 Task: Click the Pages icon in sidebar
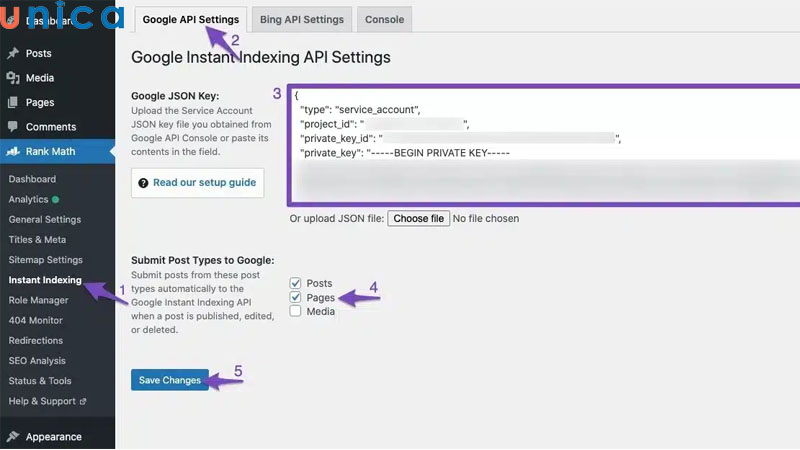pyautogui.click(x=13, y=102)
